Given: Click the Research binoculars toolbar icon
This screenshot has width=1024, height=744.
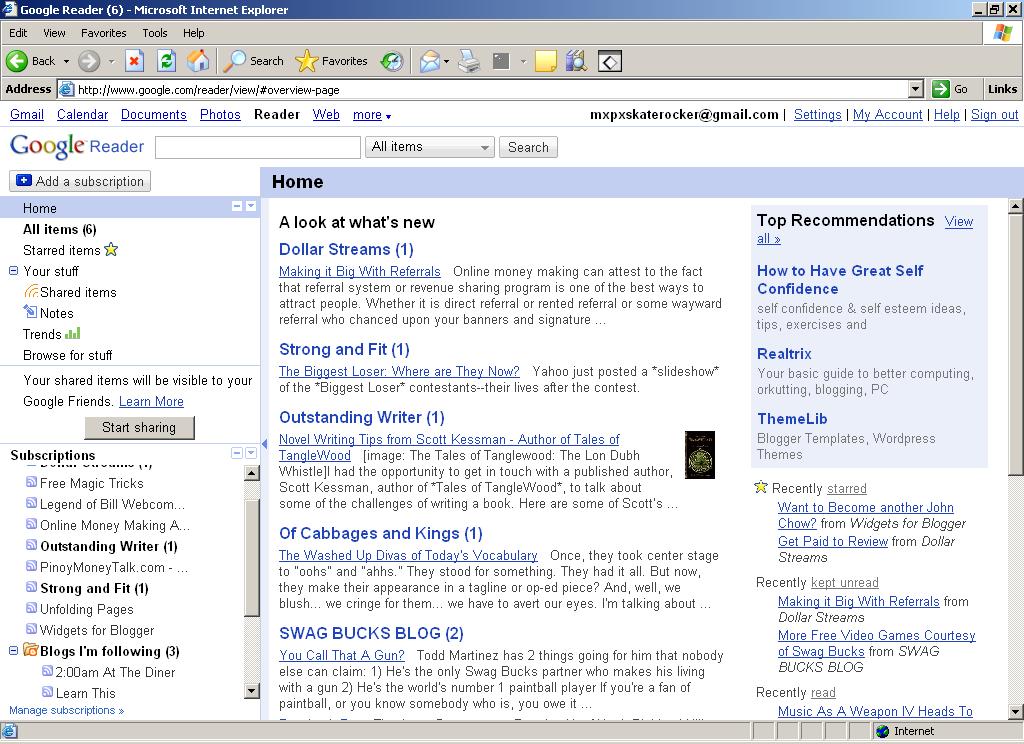Looking at the screenshot, I should click(576, 61).
